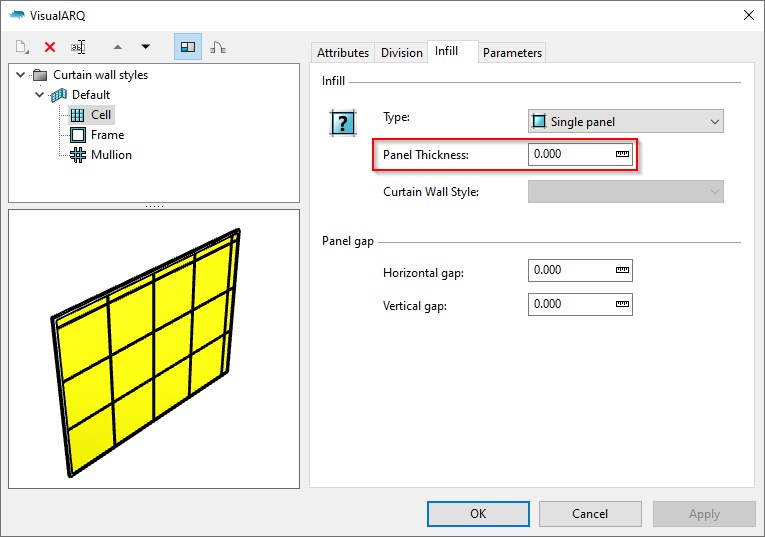Click the yellow curtain wall preview
Screen dimensions: 765x537
pyautogui.click(x=146, y=352)
